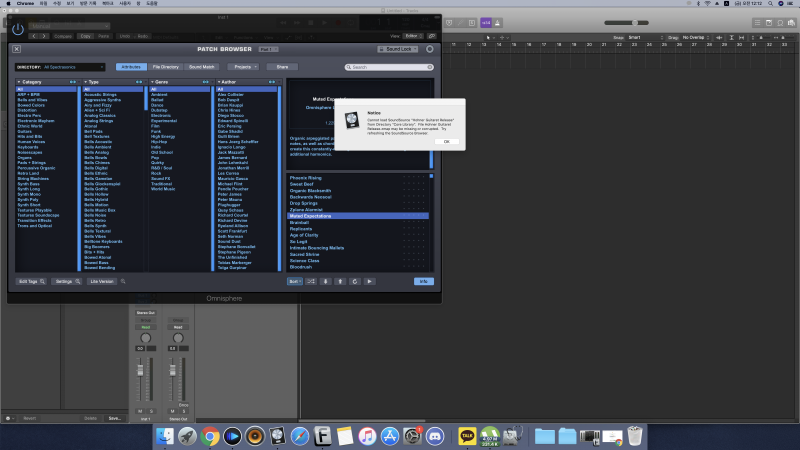The image size is (800, 450).
Task: Open Launchpad from the Dock
Action: click(187, 436)
